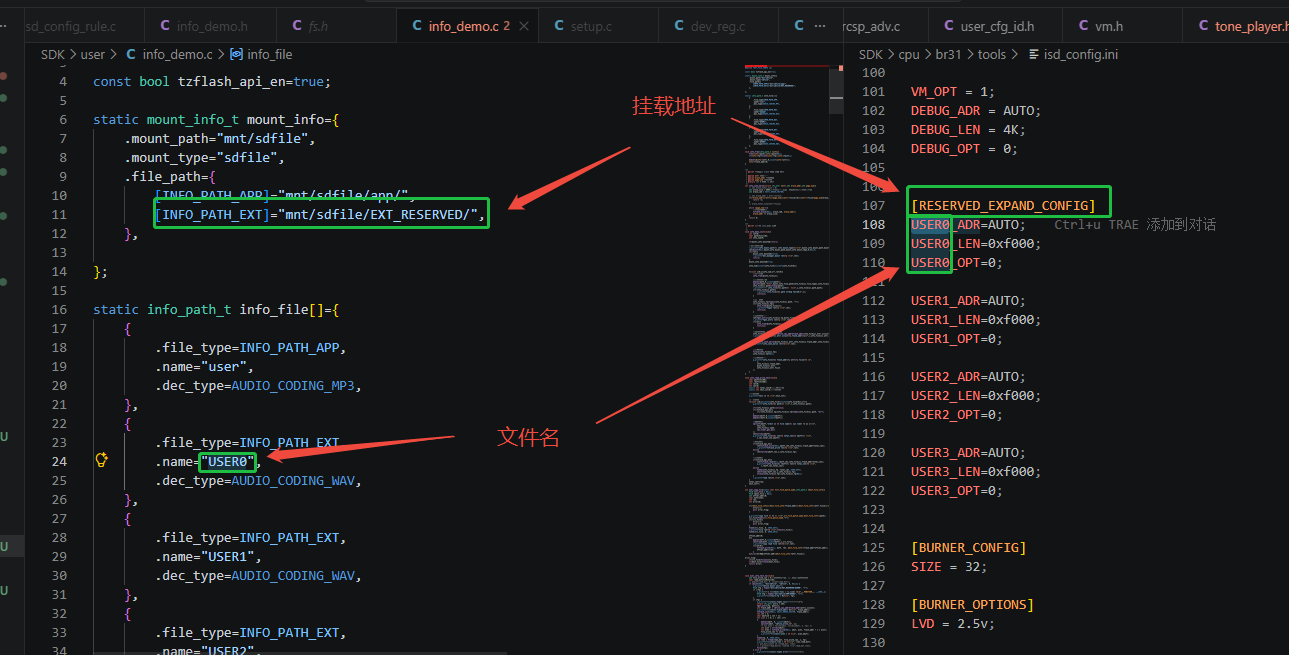The height and width of the screenshot is (655, 1289).
Task: Open the br31 folder breadcrumb
Action: (x=948, y=54)
